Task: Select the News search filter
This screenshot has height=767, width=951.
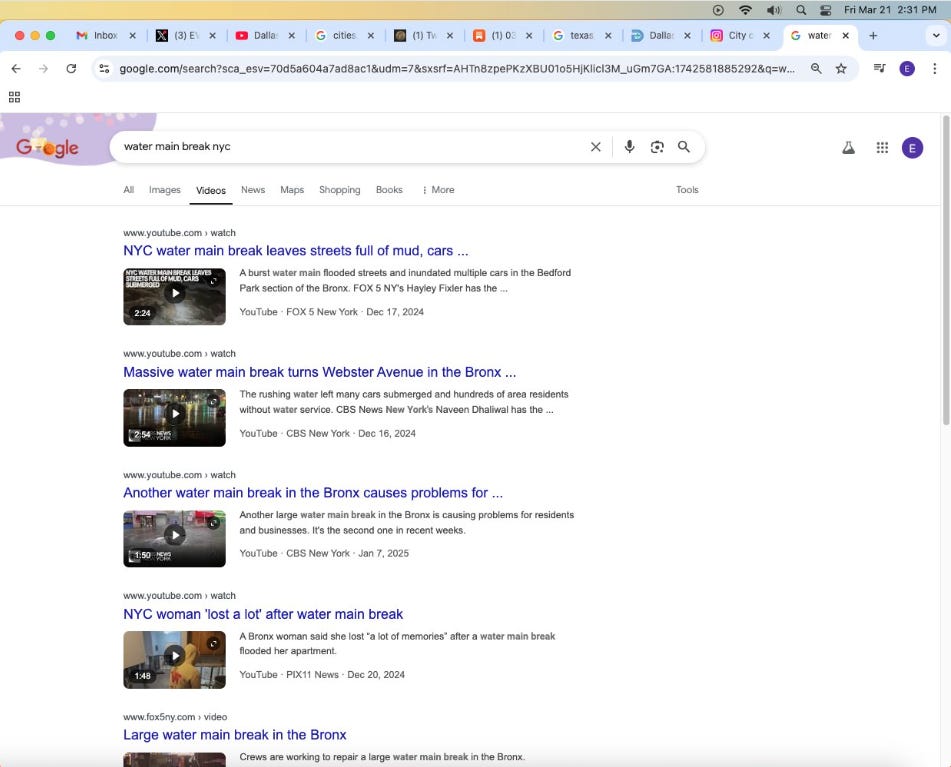Action: tap(253, 190)
